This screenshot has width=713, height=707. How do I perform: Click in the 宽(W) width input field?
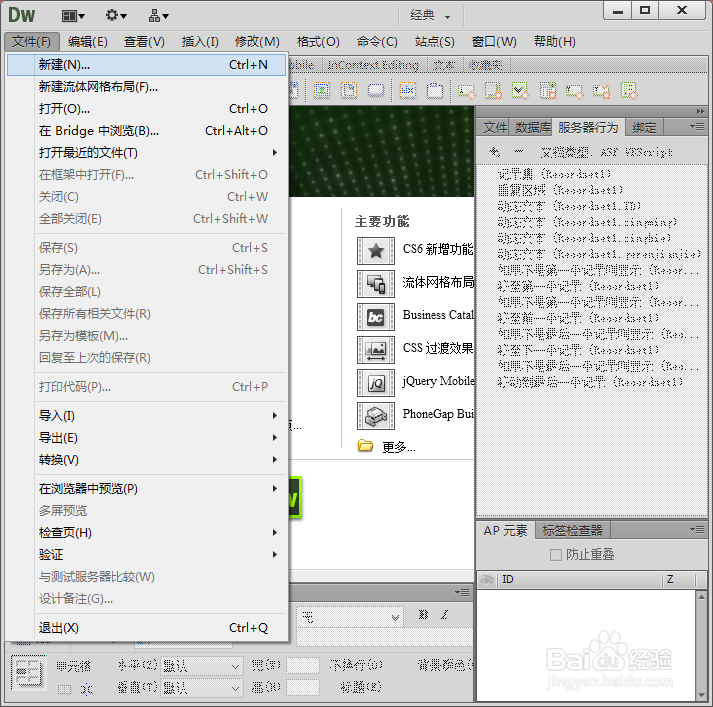302,666
